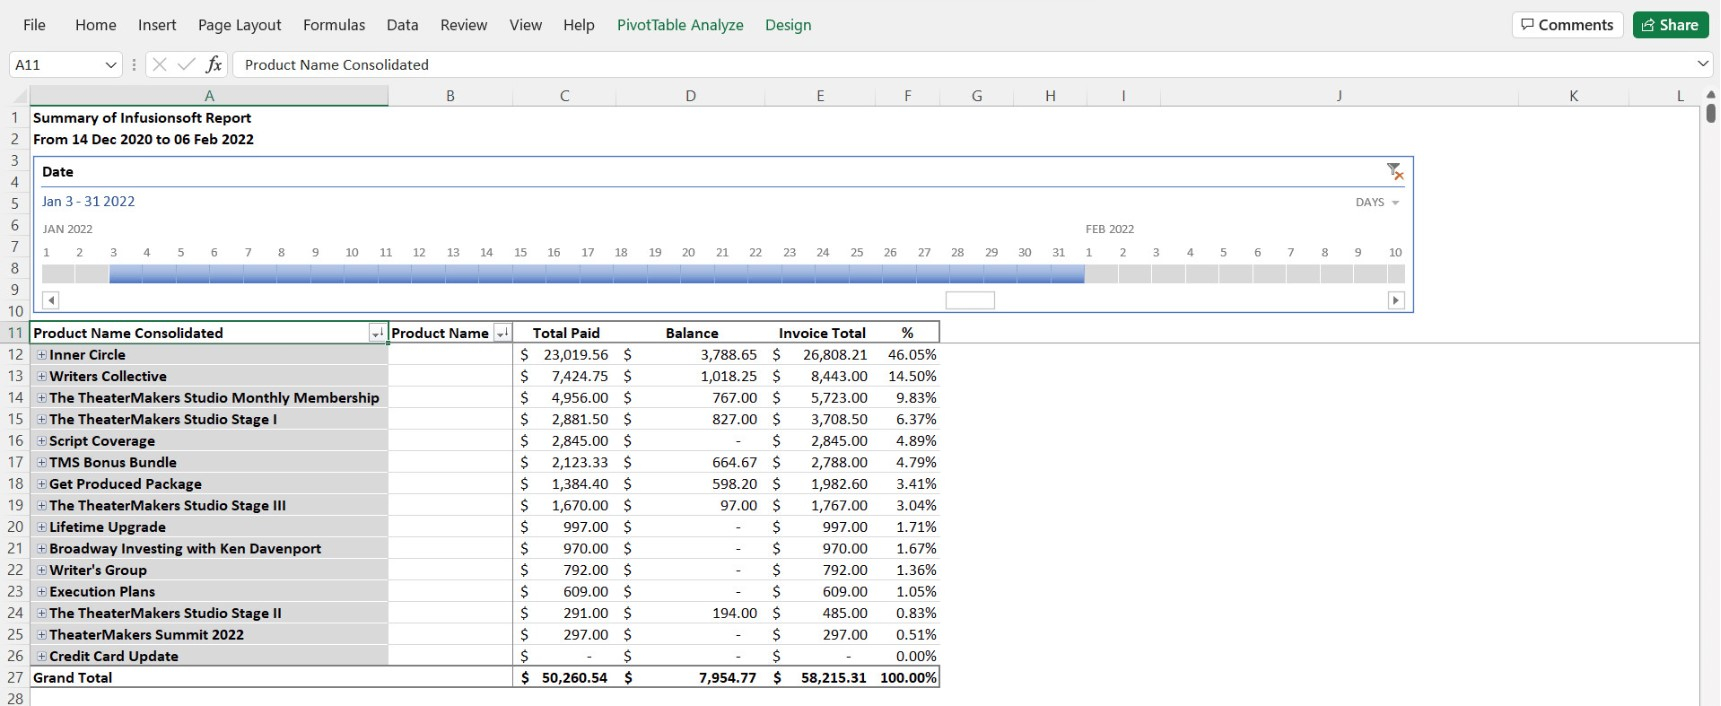Open the Name Box dropdown arrow

tap(111, 65)
